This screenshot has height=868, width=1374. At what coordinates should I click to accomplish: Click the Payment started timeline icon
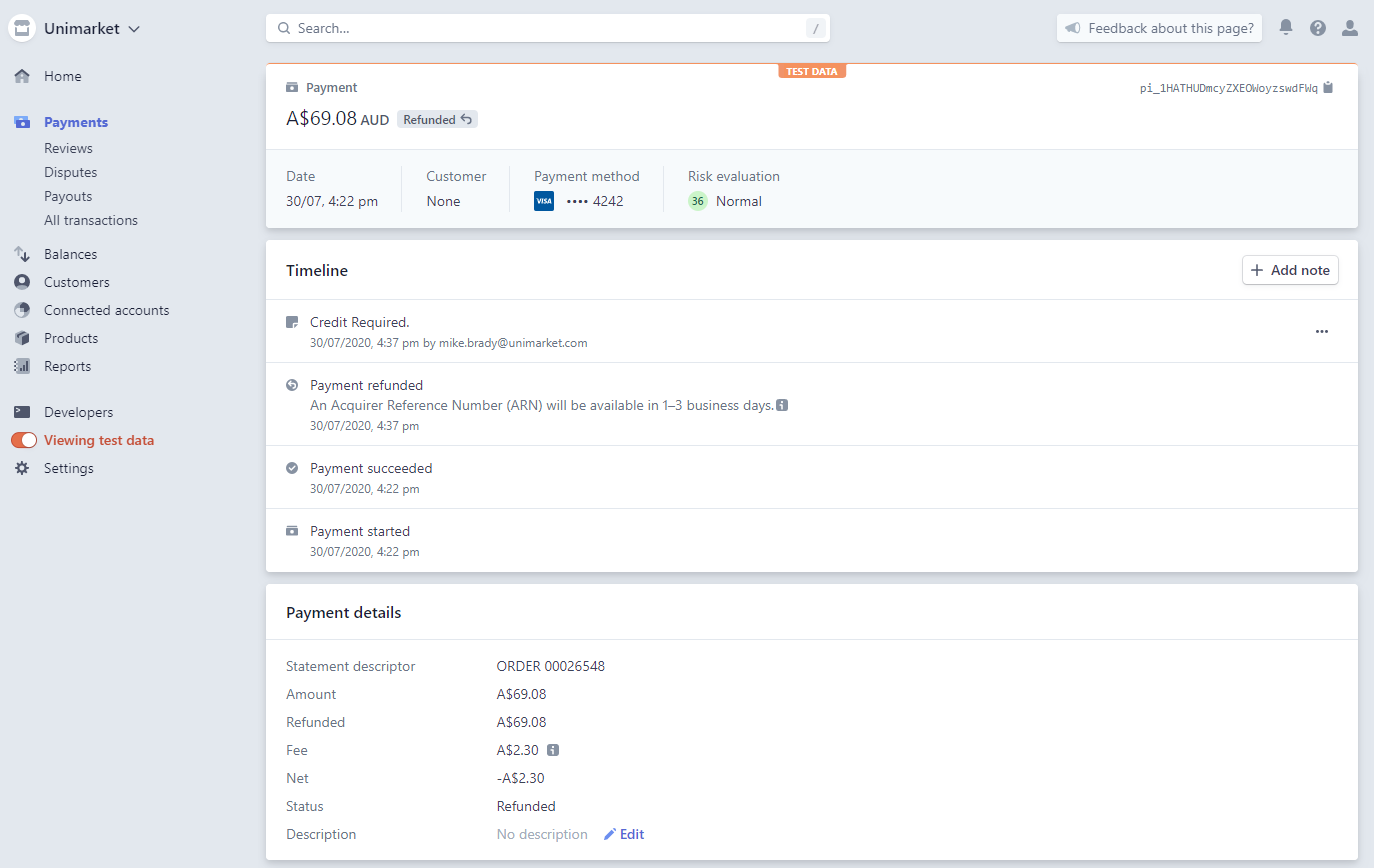click(x=292, y=531)
